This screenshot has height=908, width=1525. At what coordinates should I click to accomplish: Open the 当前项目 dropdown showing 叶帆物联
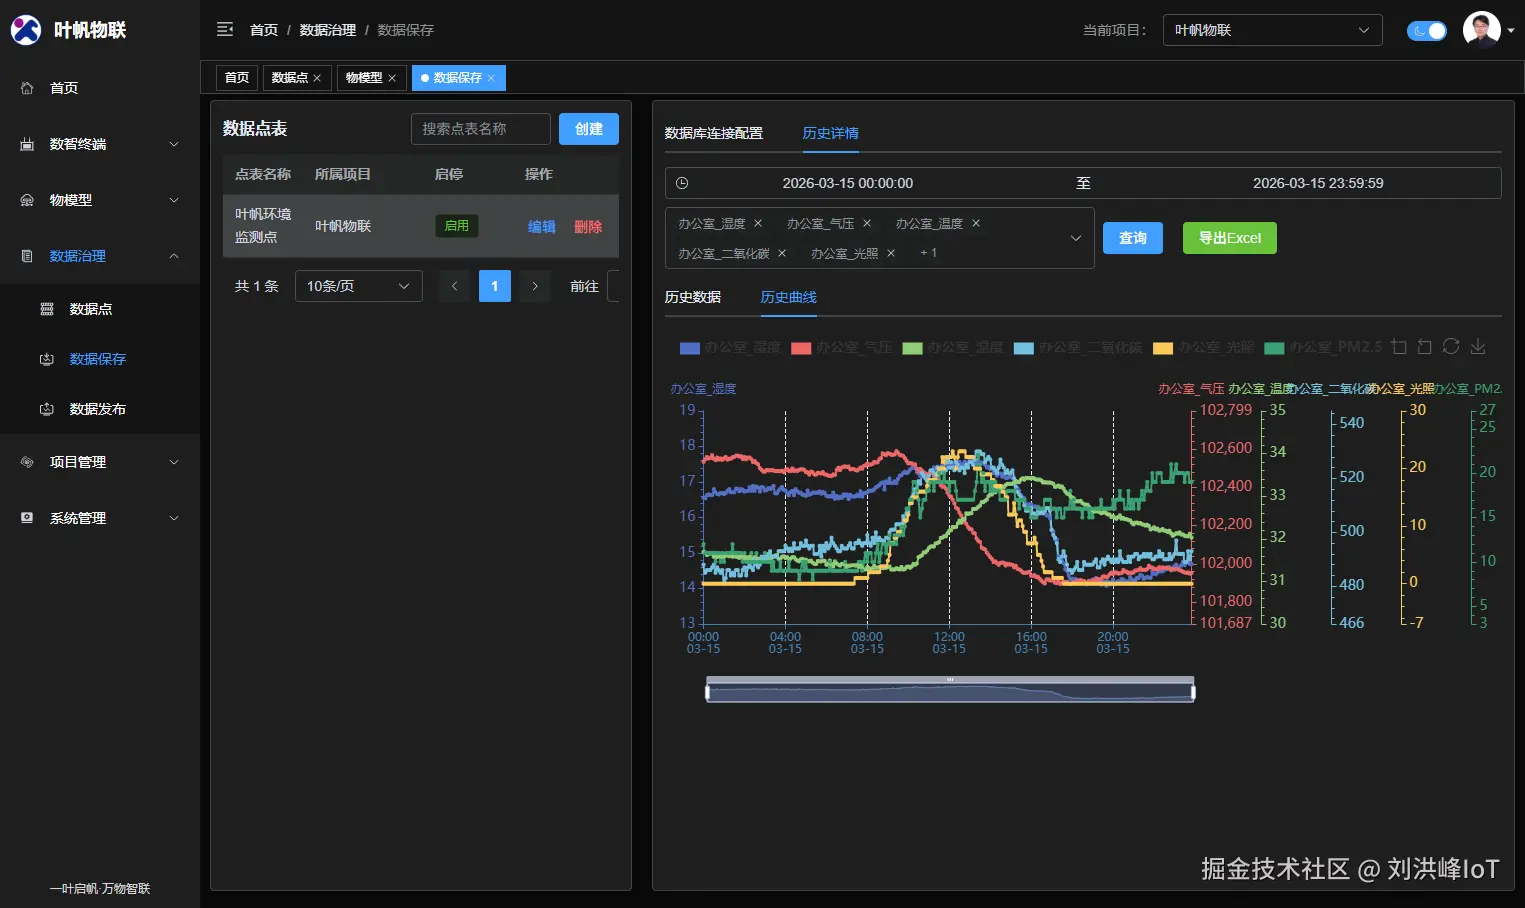tap(1272, 30)
